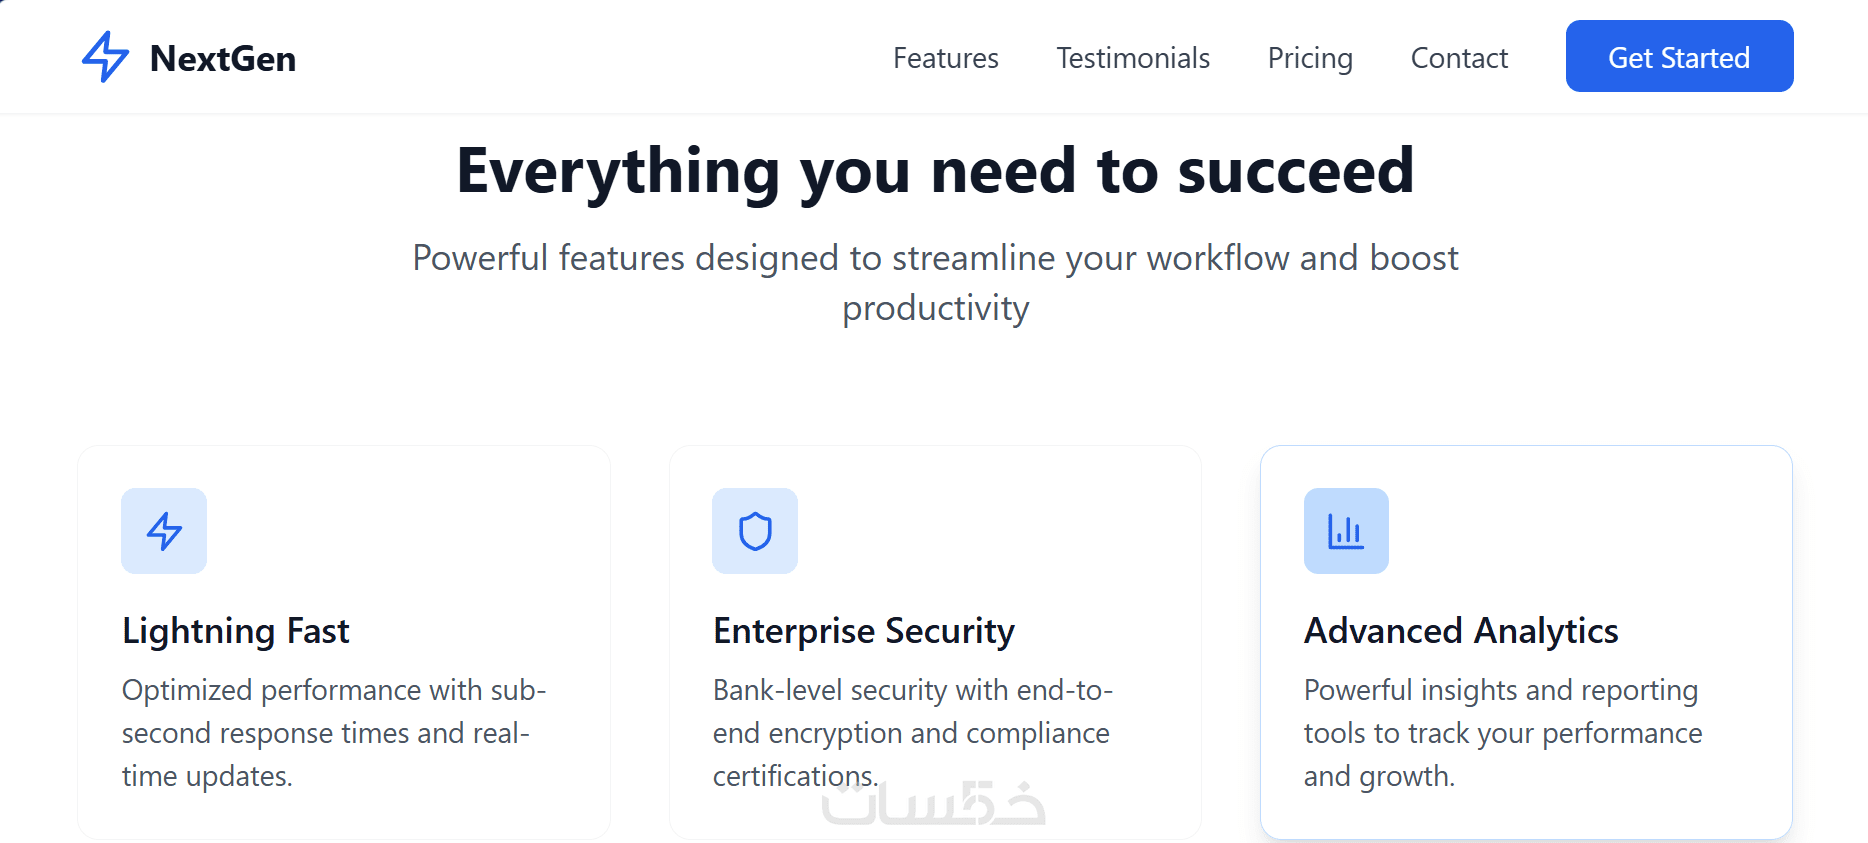The image size is (1868, 843).
Task: Select the Lightning Fast card title
Action: coord(236,631)
